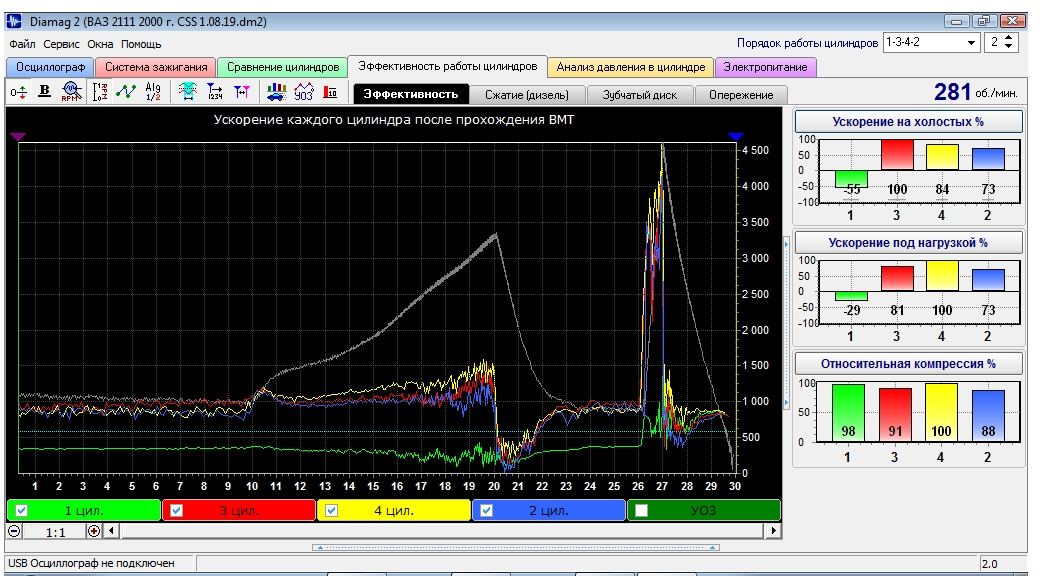The image size is (1040, 576).
Task: Click the 2.0 version text in status bar
Action: pos(989,564)
